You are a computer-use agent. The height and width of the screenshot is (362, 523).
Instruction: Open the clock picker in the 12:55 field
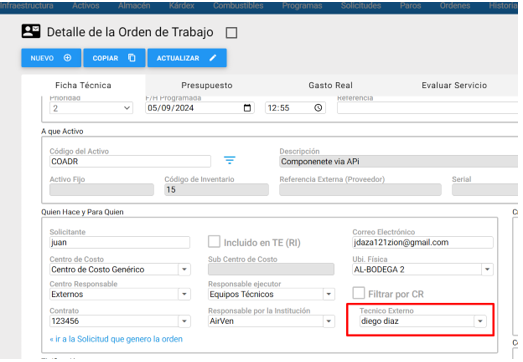[x=318, y=108]
